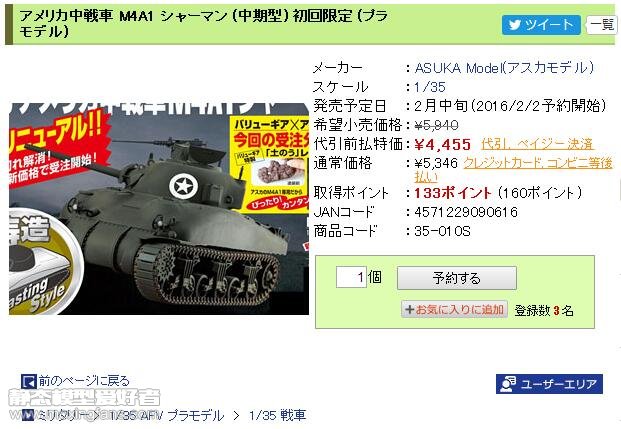
Task: Click the quantity input field
Action: coord(351,277)
